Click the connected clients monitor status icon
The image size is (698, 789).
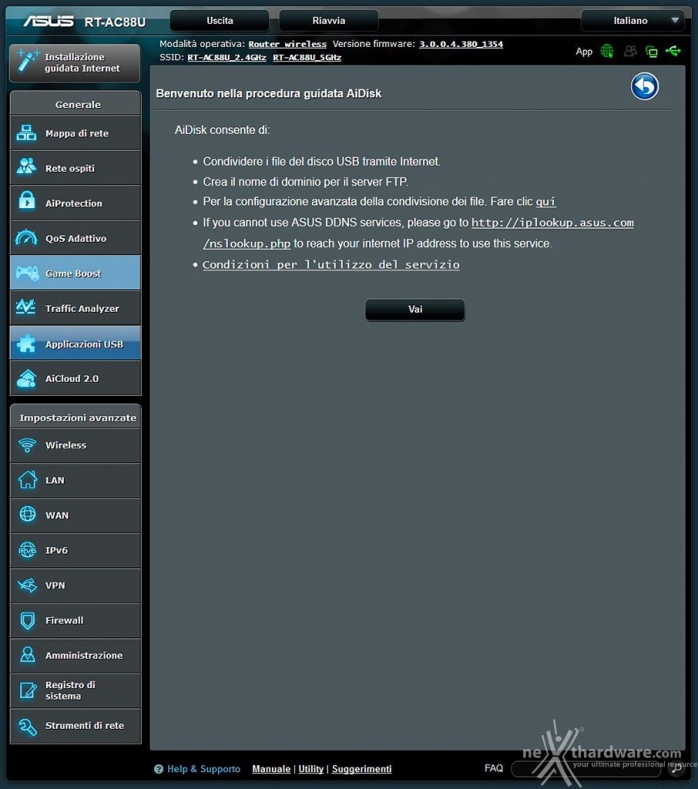pos(652,51)
